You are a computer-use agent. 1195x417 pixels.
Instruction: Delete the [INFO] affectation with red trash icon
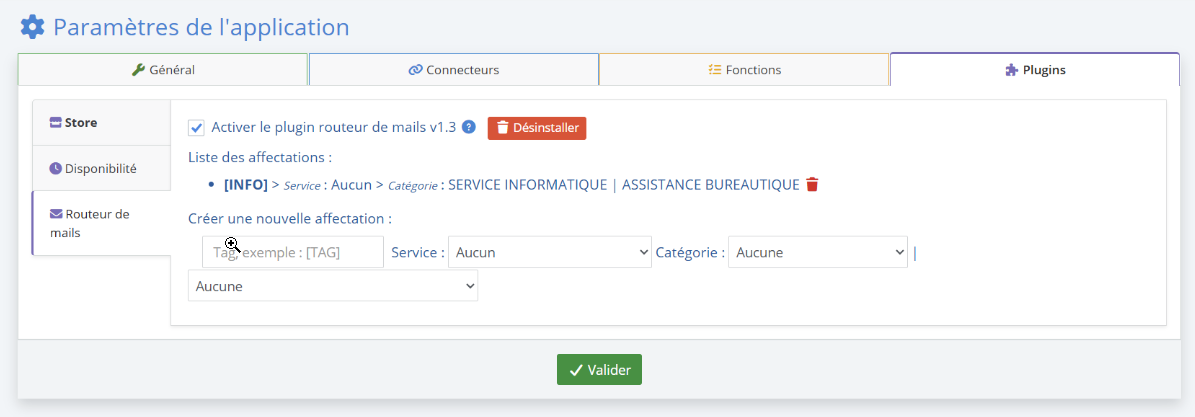[x=812, y=185]
